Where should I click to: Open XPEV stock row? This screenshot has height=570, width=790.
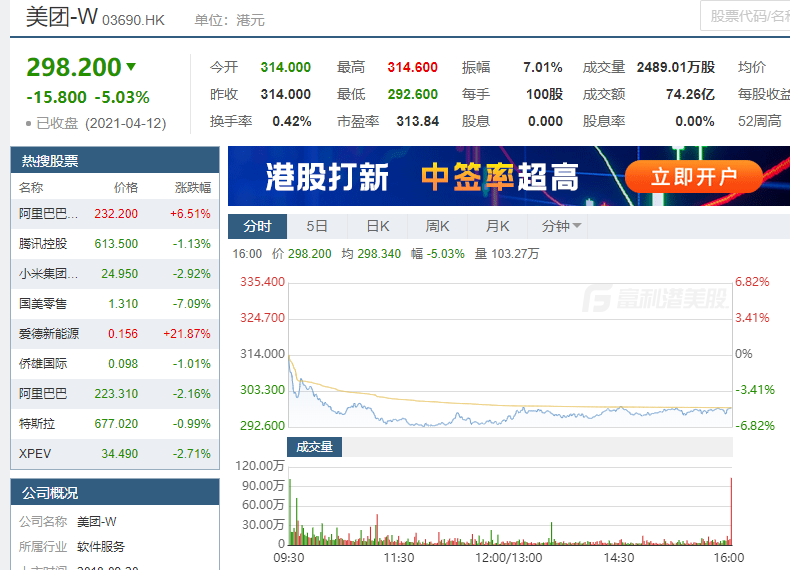(115, 454)
